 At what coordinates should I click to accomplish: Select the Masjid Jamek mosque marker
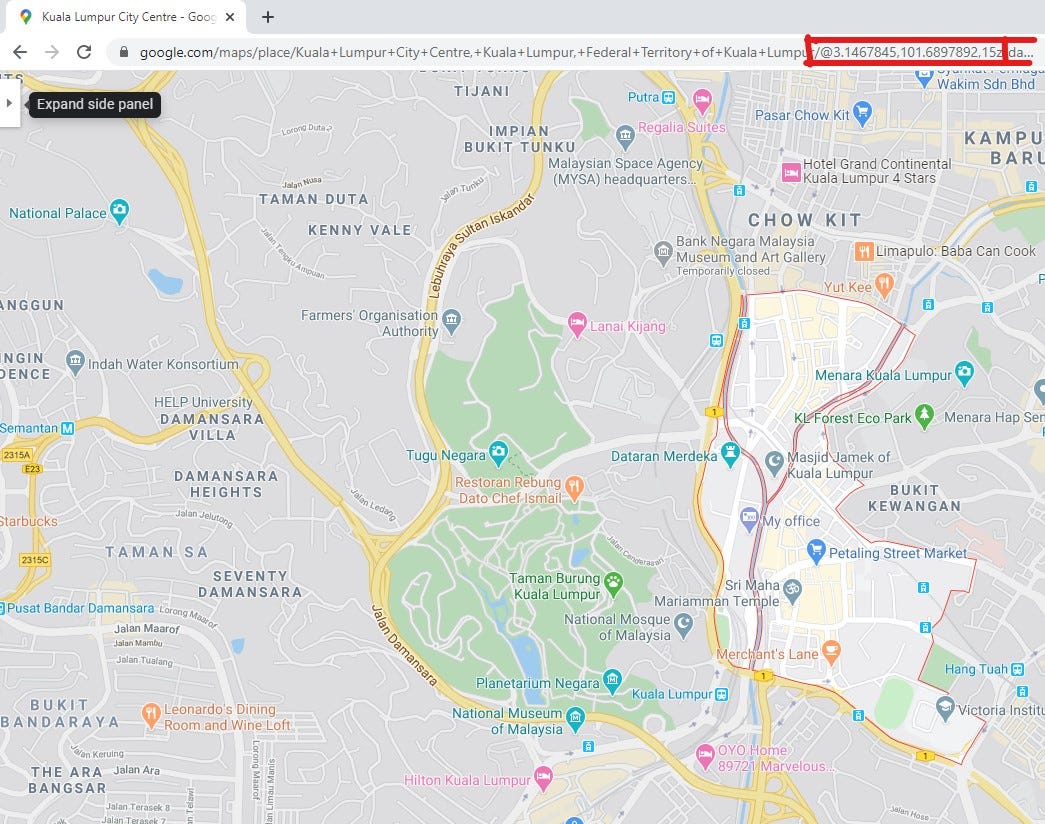774,462
